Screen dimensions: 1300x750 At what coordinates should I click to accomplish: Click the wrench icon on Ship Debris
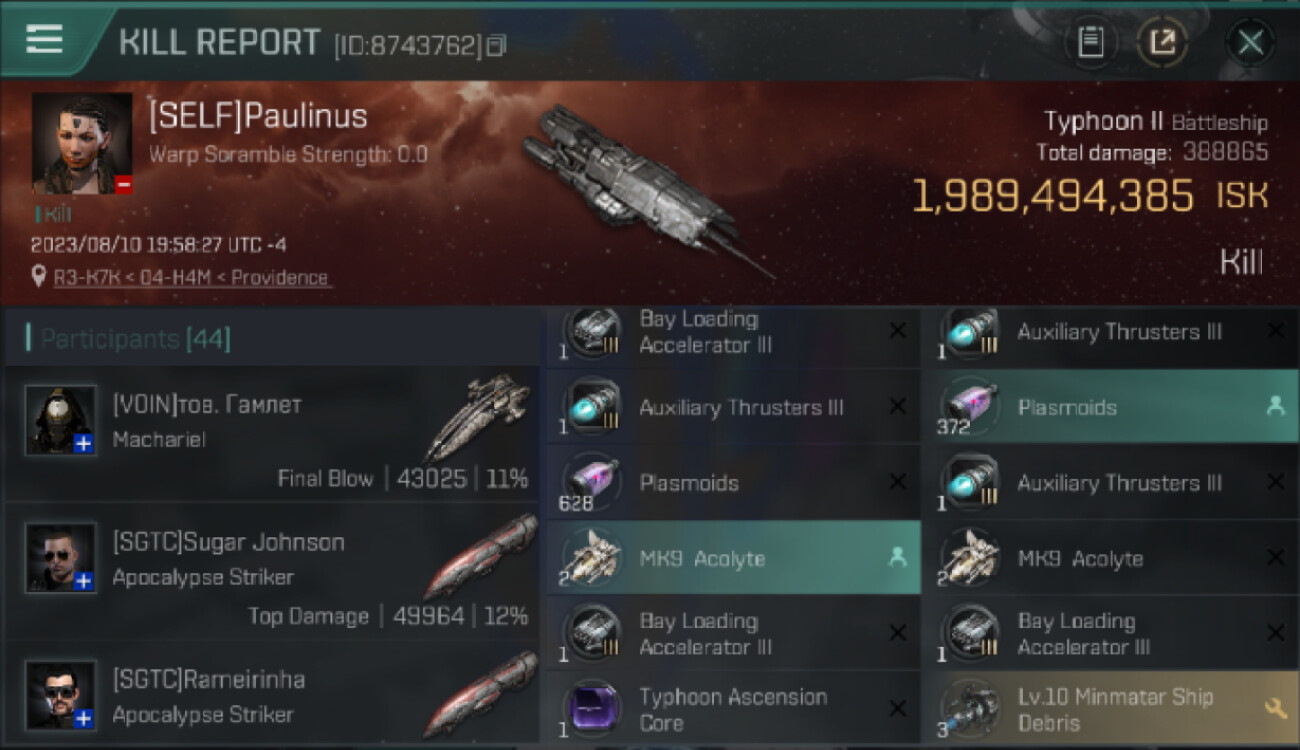(1275, 709)
